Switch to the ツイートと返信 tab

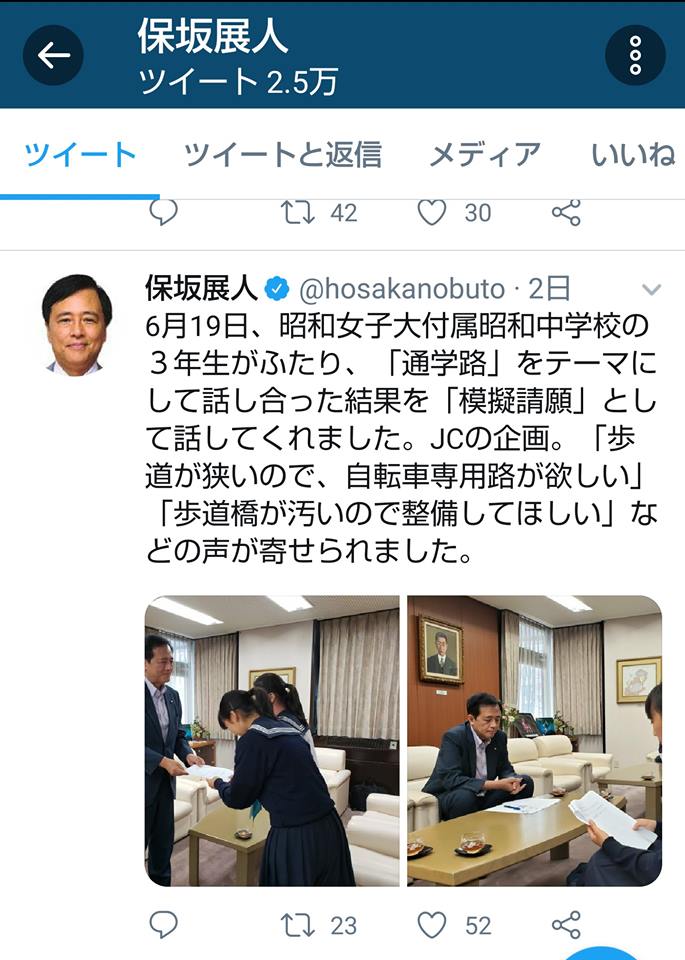click(x=283, y=154)
